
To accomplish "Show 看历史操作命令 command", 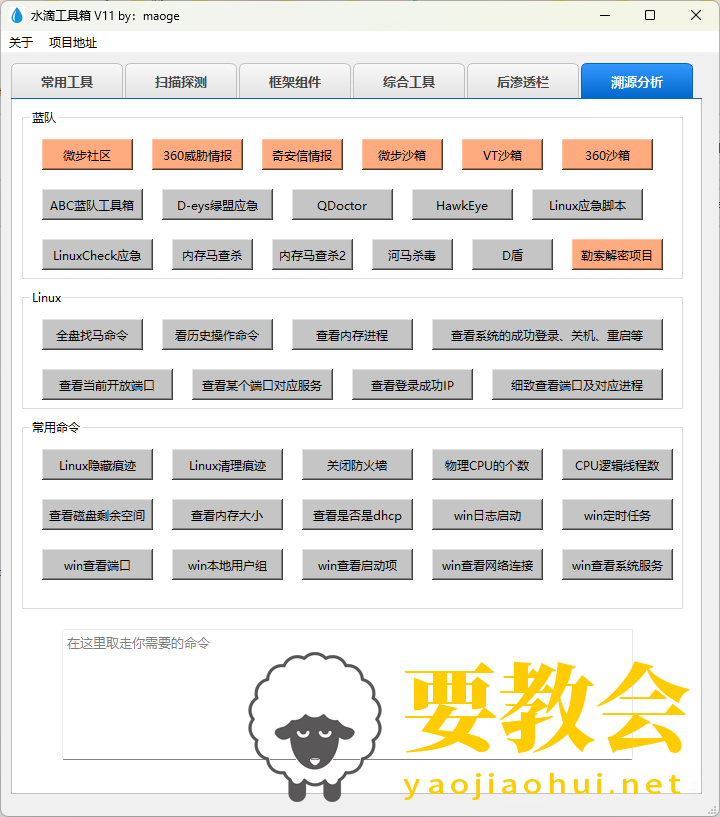I will tap(217, 335).
